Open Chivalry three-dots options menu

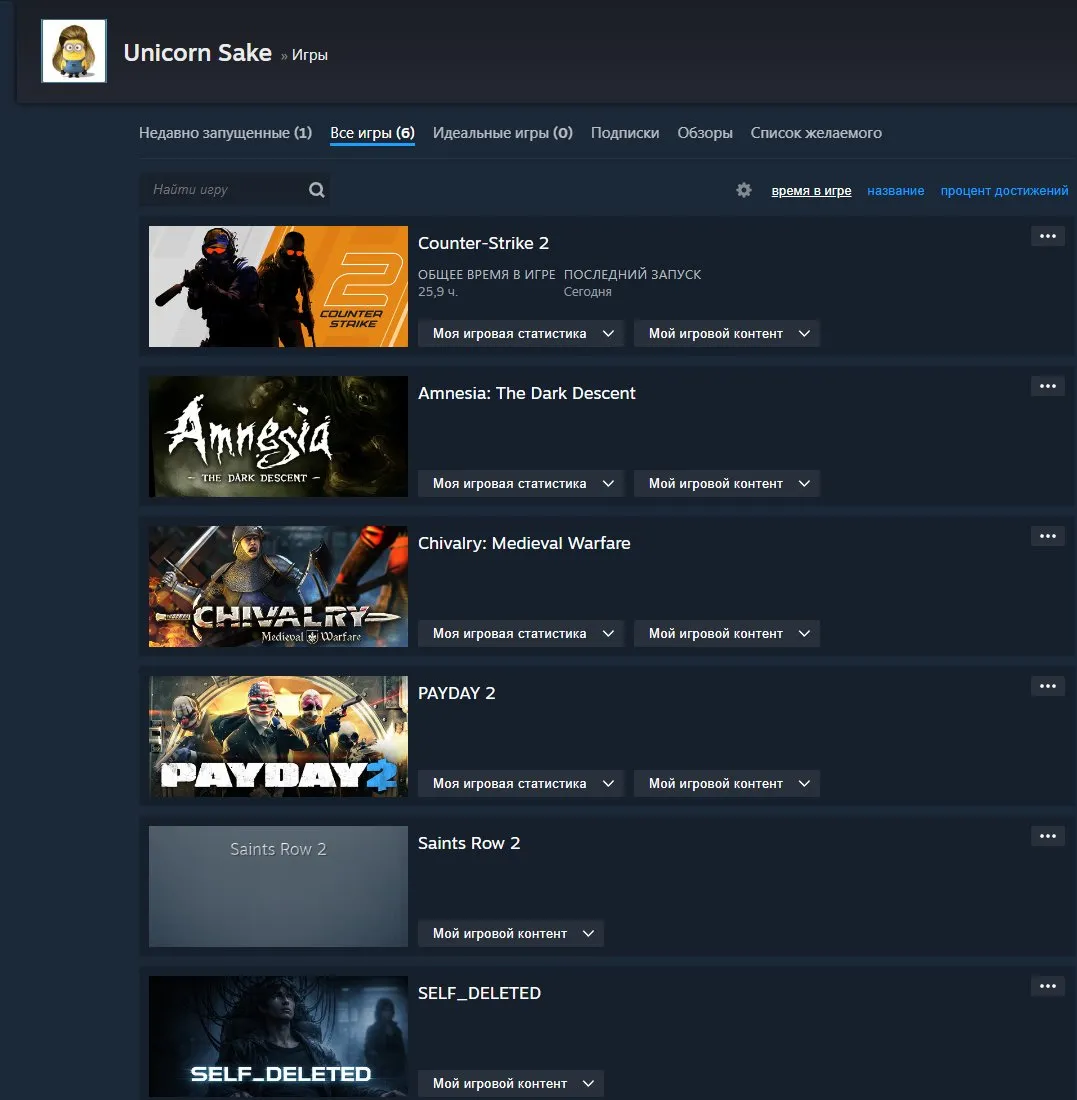point(1048,537)
